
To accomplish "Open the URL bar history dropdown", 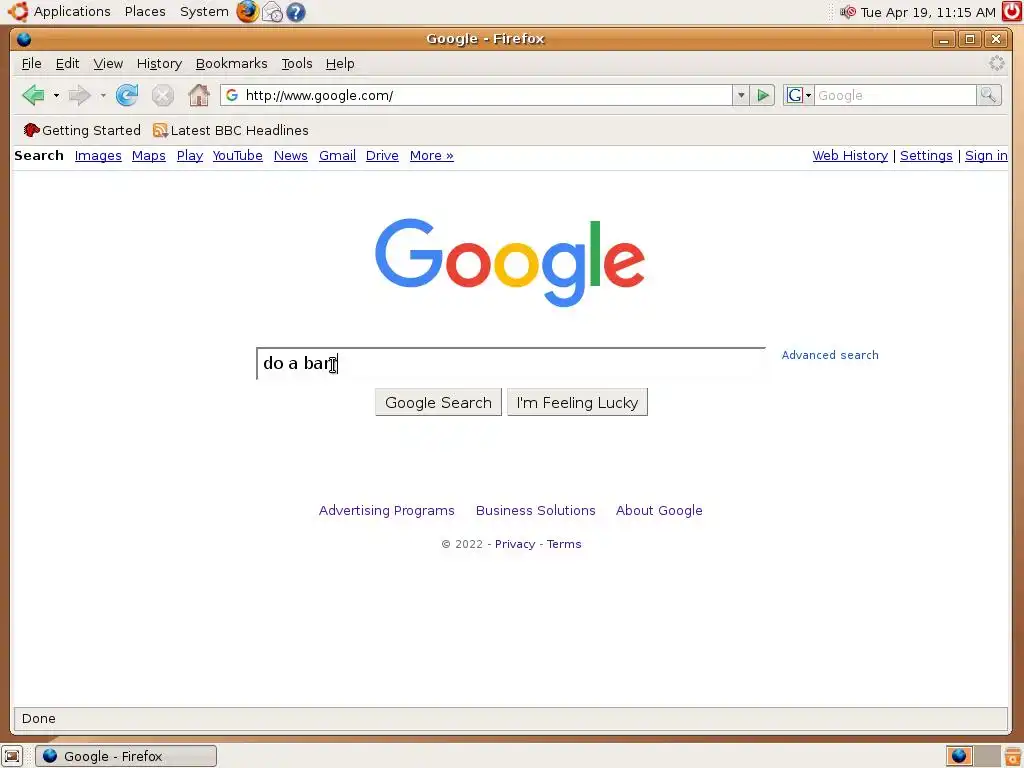I will 741,95.
